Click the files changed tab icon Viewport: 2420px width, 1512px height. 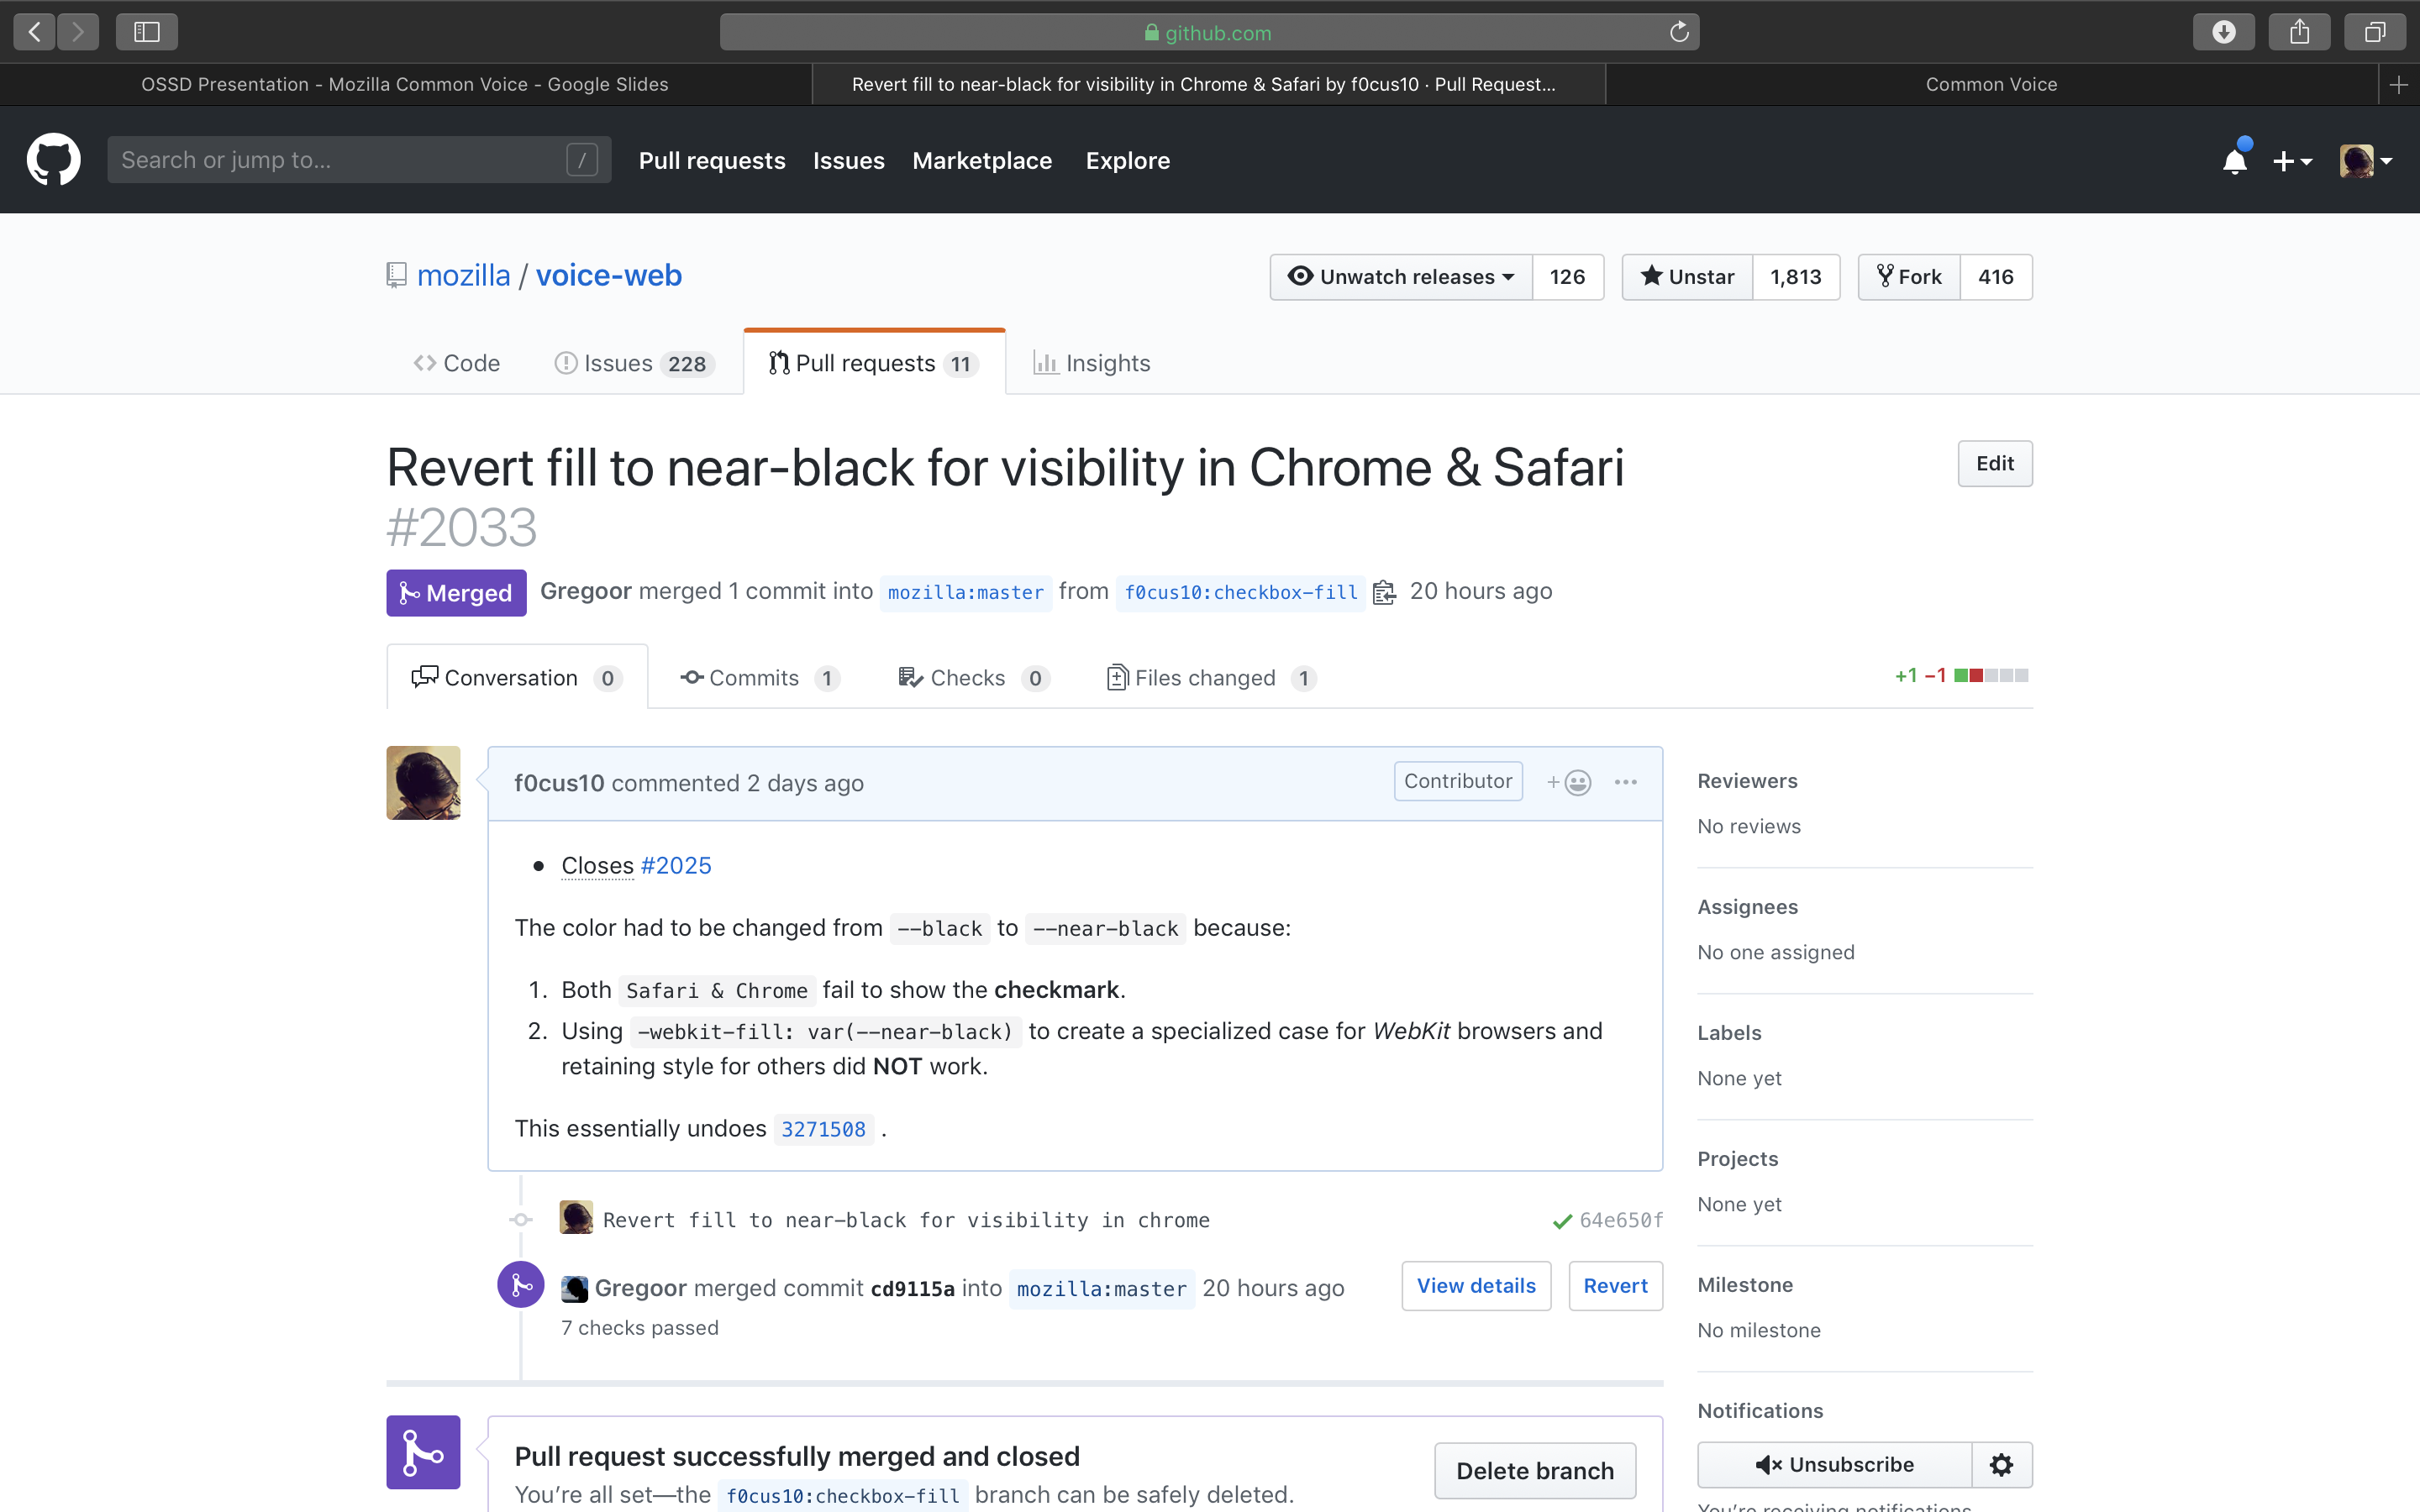click(1115, 678)
